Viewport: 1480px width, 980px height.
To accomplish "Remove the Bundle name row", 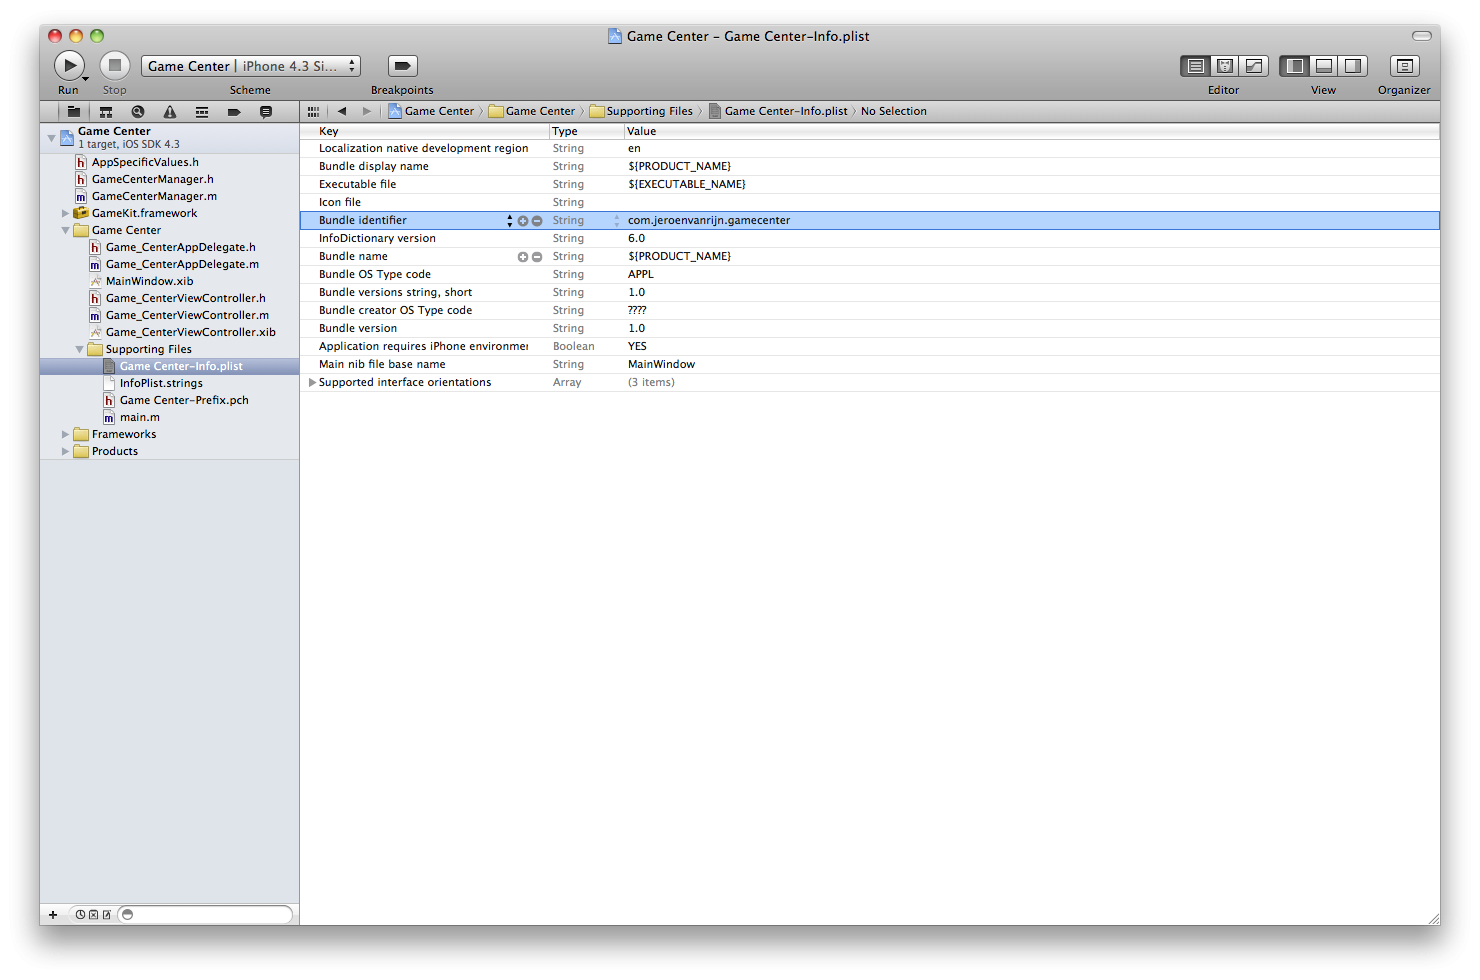I will click(x=537, y=257).
